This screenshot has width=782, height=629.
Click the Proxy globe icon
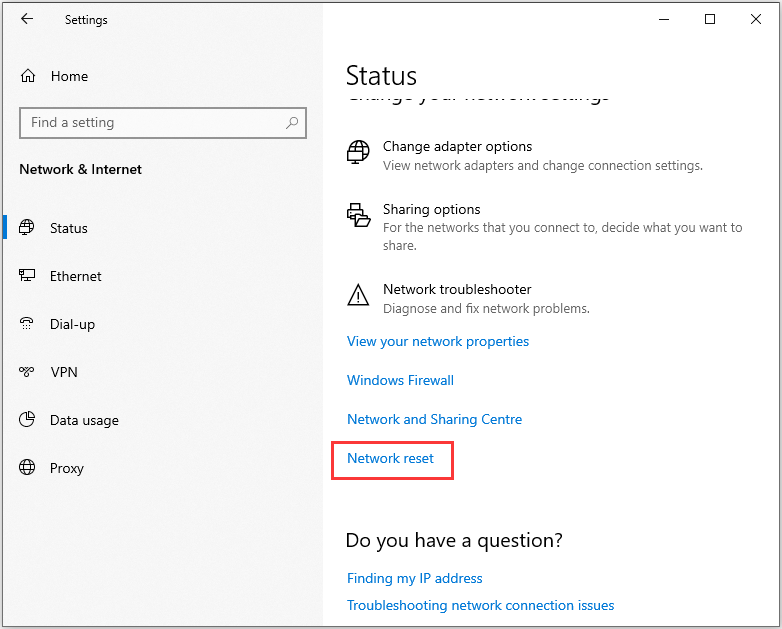[x=28, y=468]
